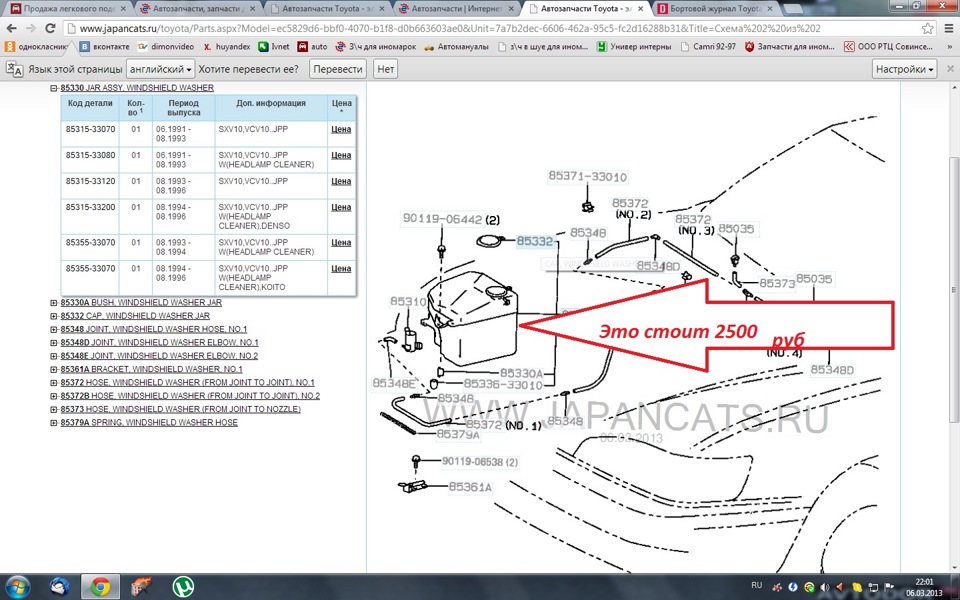Switch to Бортовой журнал Toyota tab
The width and height of the screenshot is (960, 600).
click(x=713, y=9)
